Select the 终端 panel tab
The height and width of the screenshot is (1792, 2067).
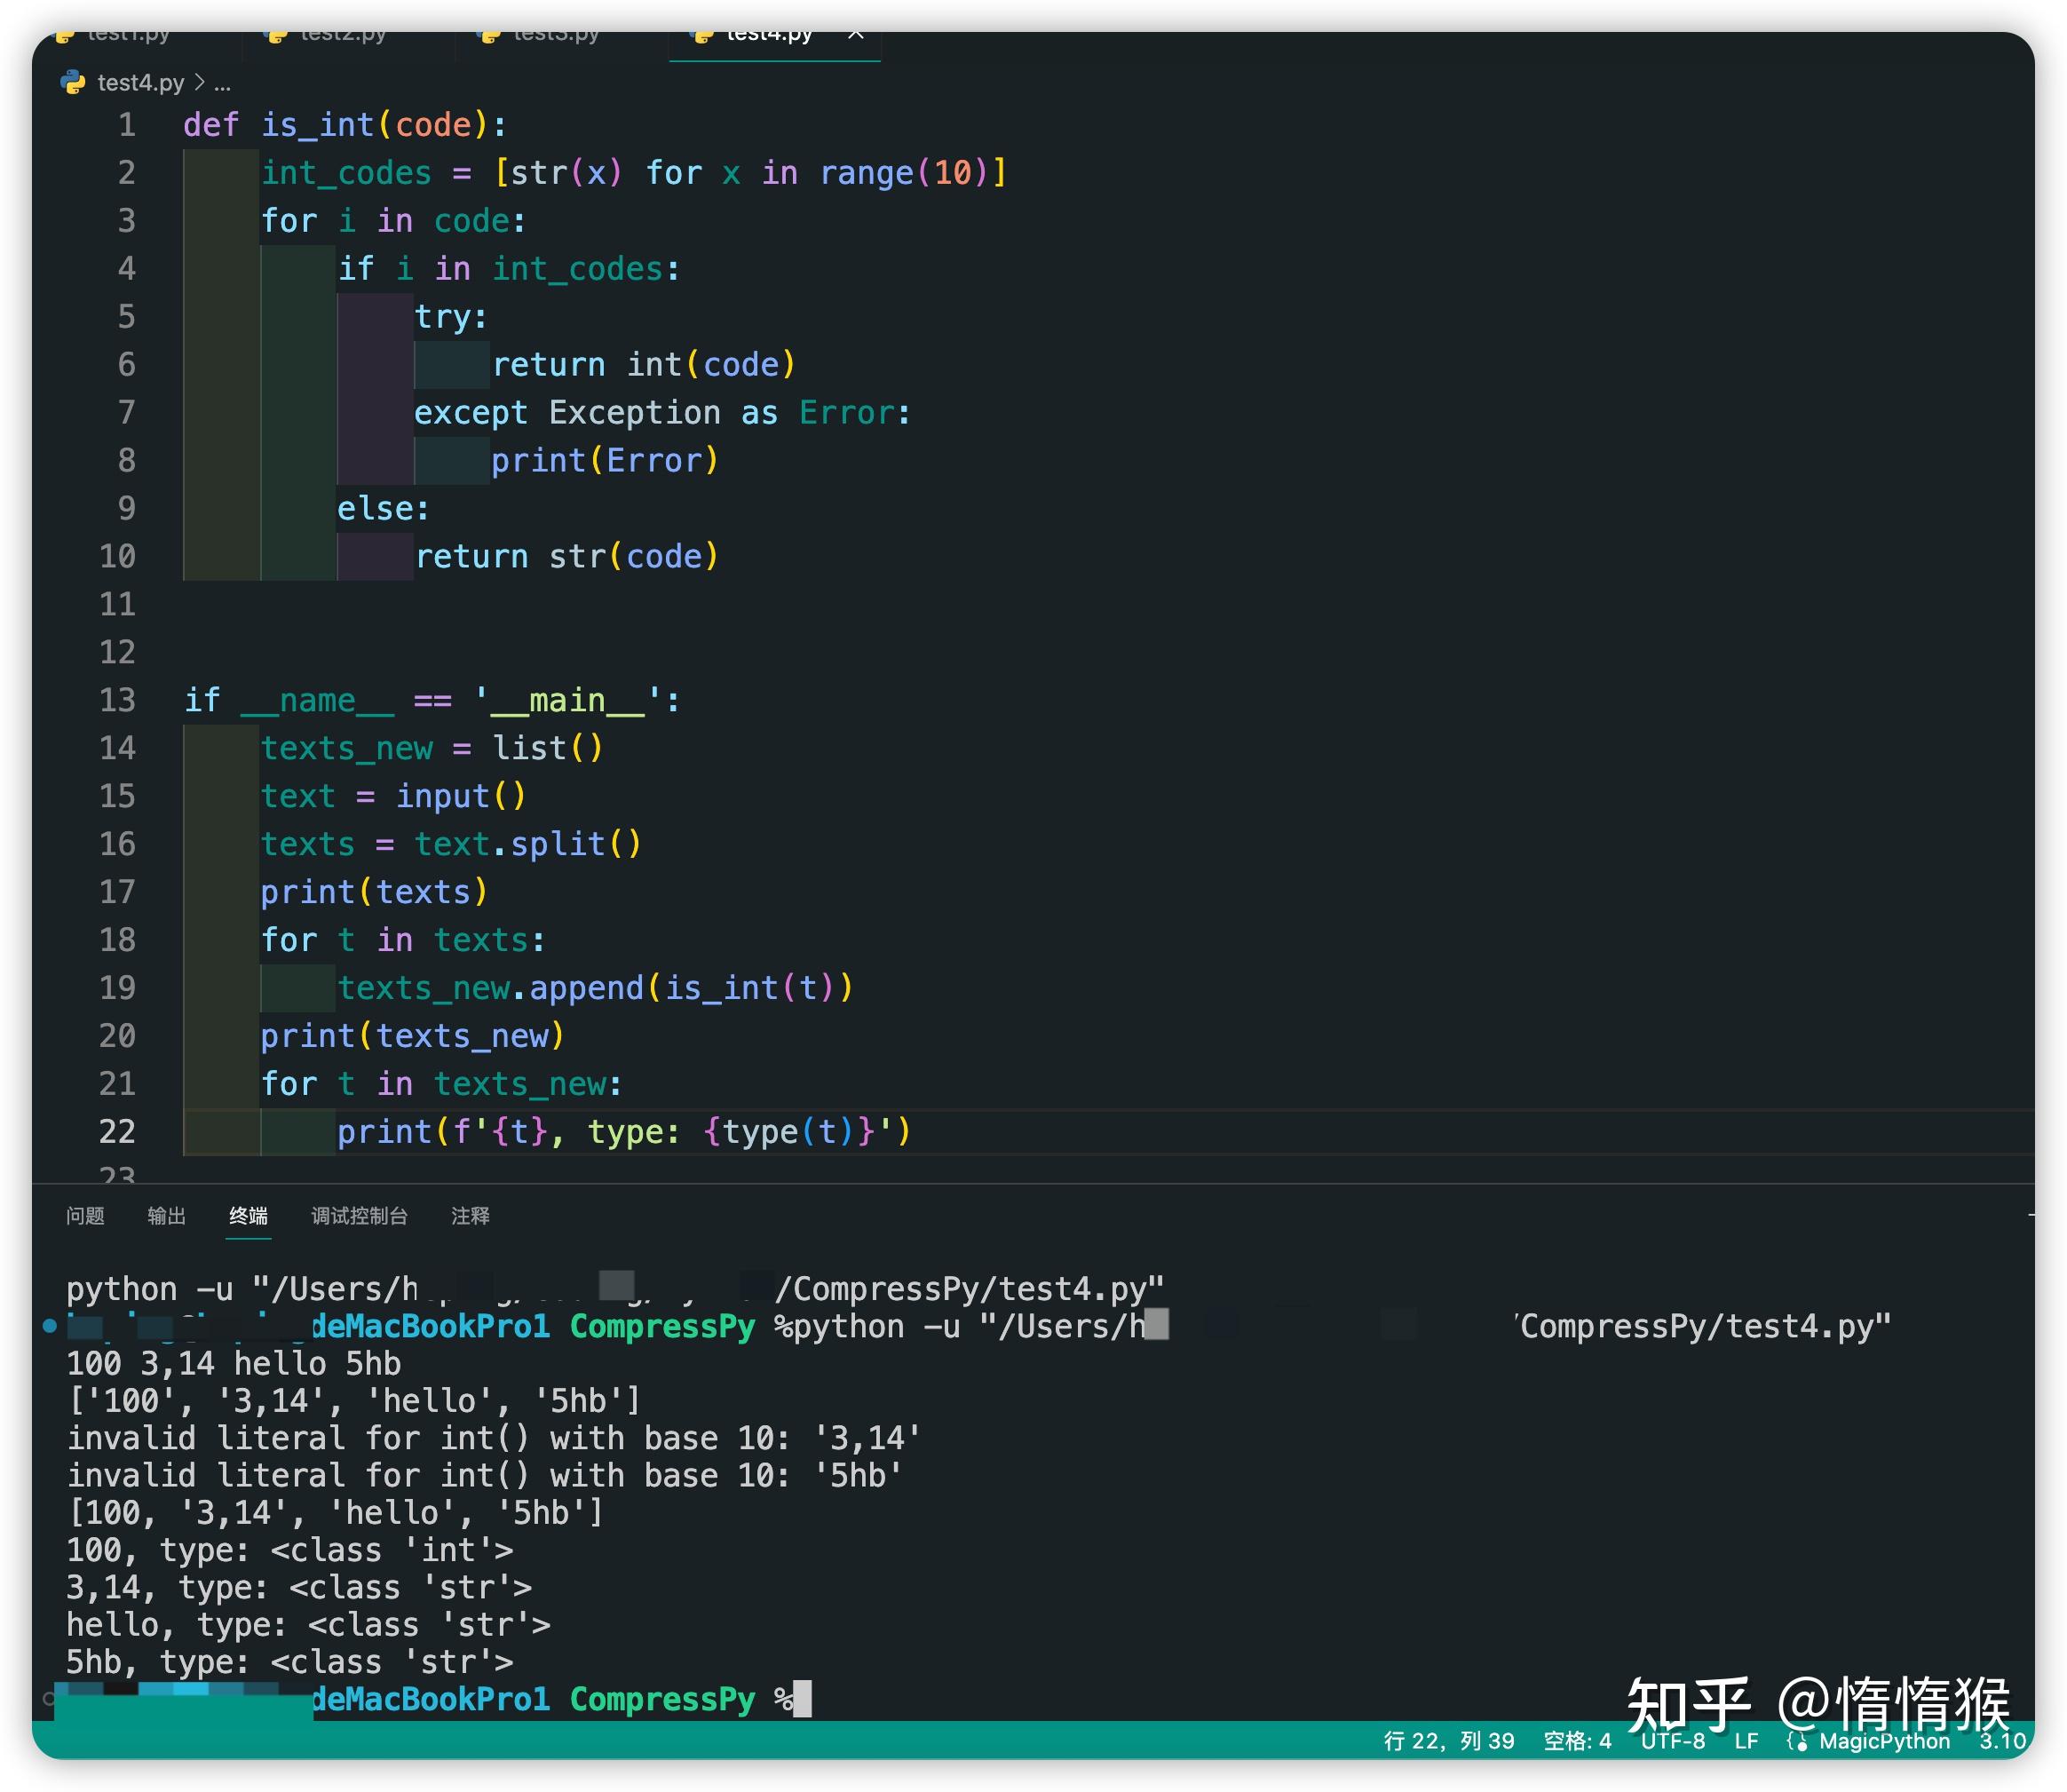248,1215
